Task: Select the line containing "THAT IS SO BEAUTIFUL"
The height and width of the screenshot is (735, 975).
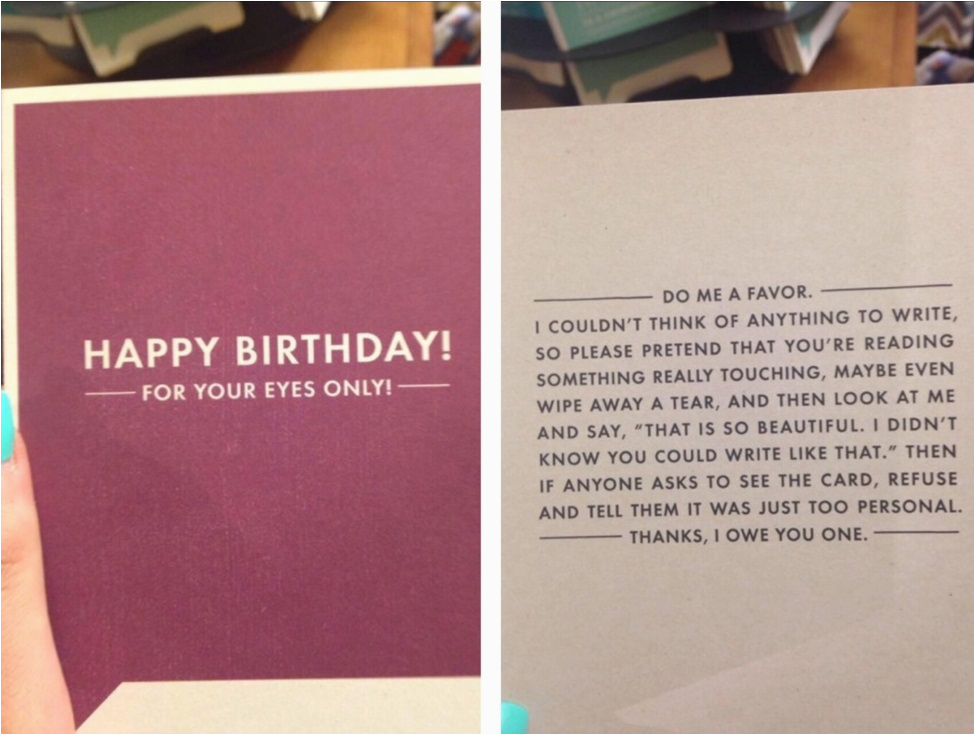Action: point(747,428)
